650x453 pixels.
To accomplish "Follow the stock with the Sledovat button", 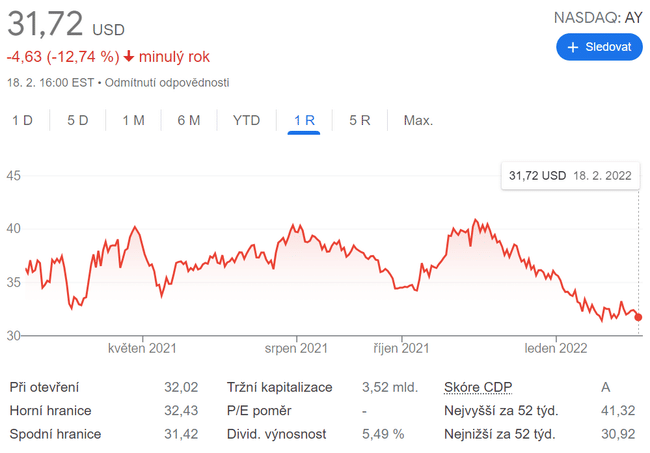I will [x=599, y=47].
